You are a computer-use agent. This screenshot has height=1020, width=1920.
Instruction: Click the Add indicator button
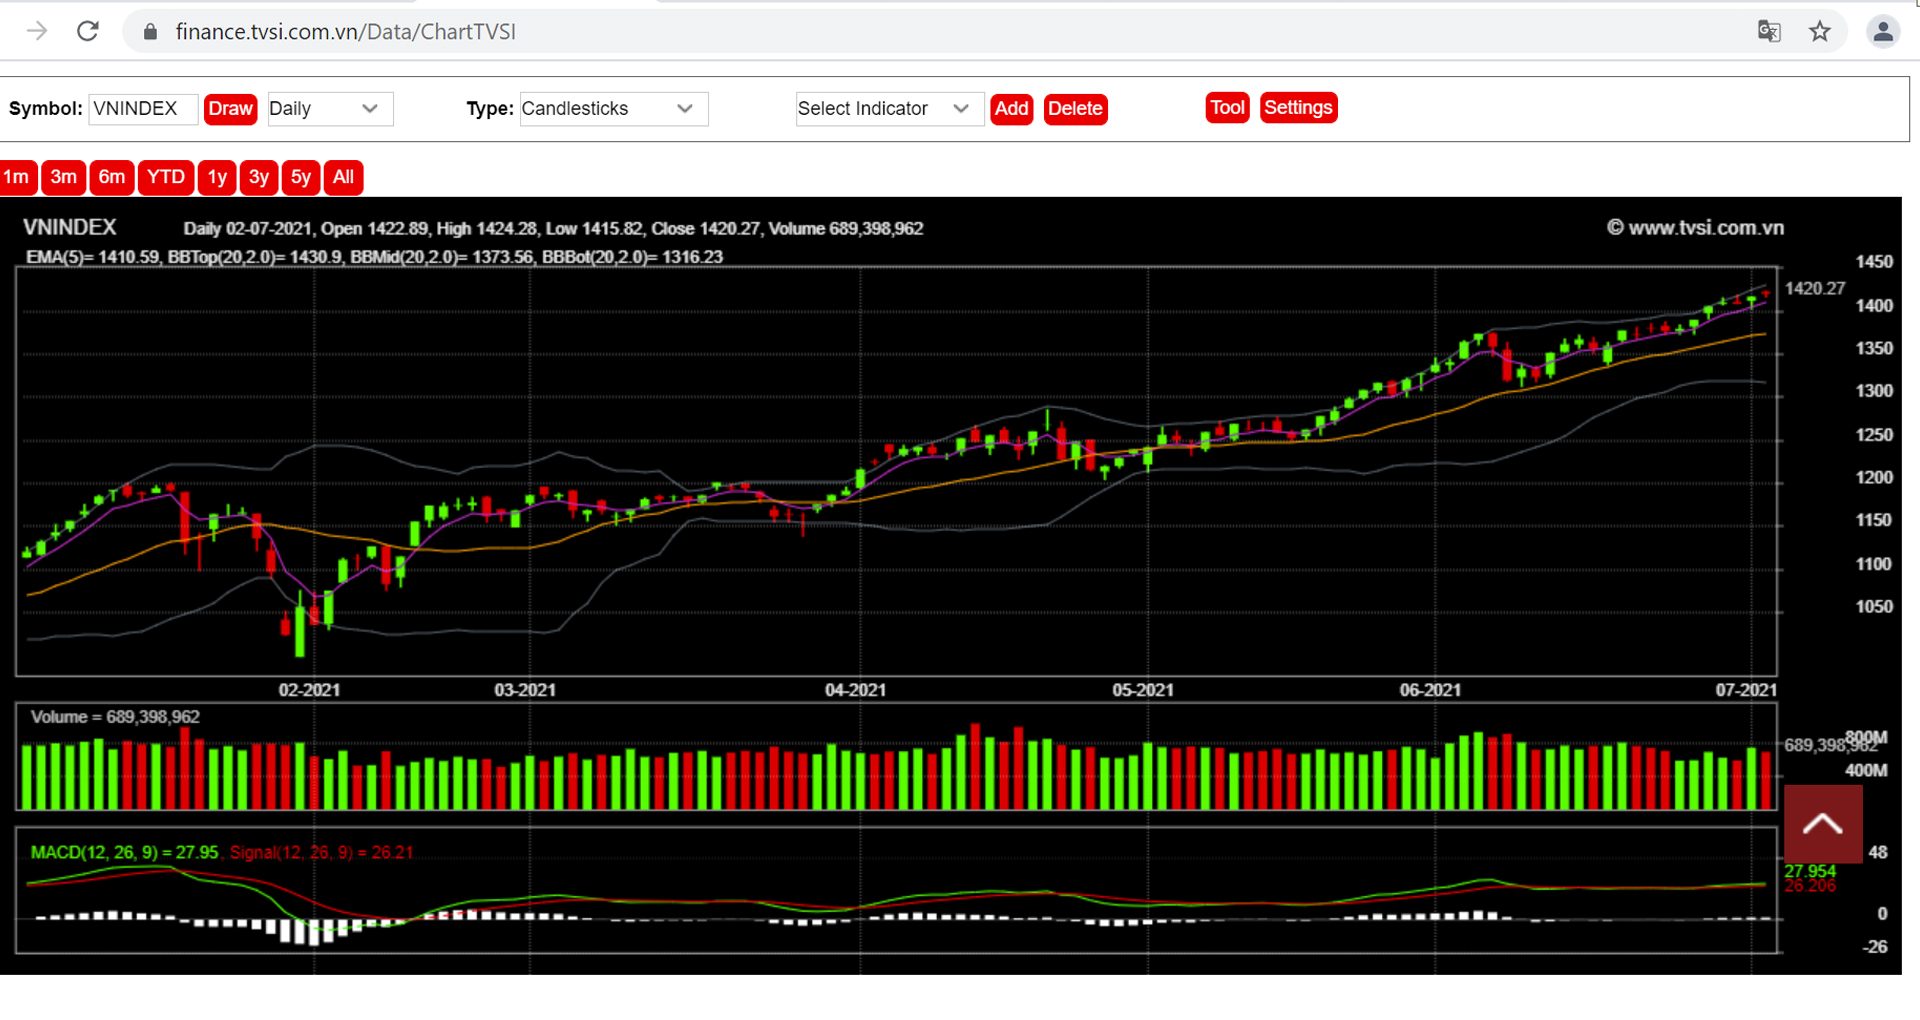(x=1011, y=109)
